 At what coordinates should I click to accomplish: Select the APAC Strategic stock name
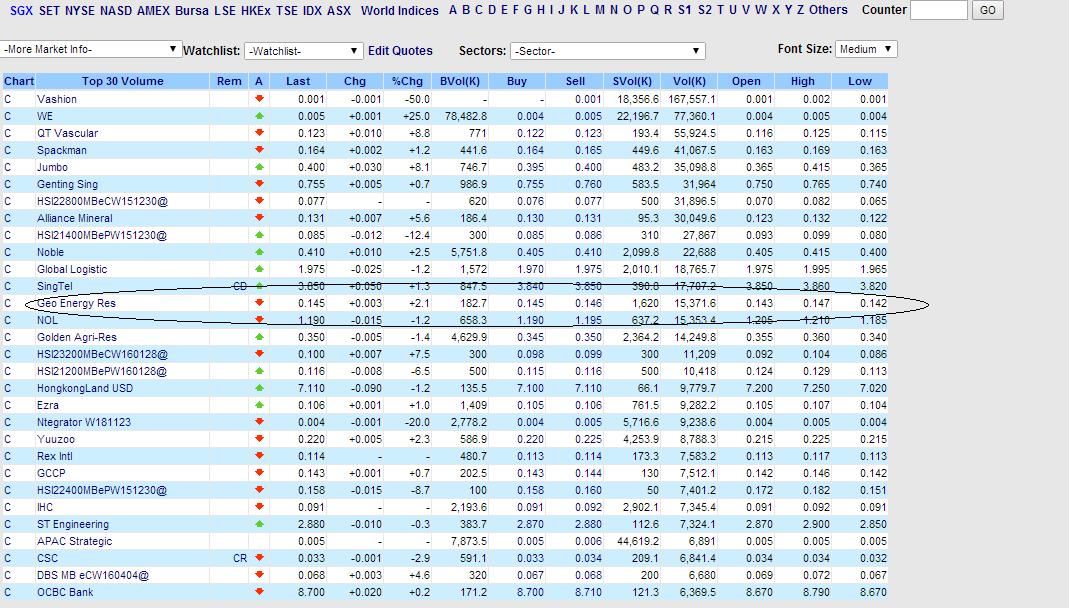(74, 541)
